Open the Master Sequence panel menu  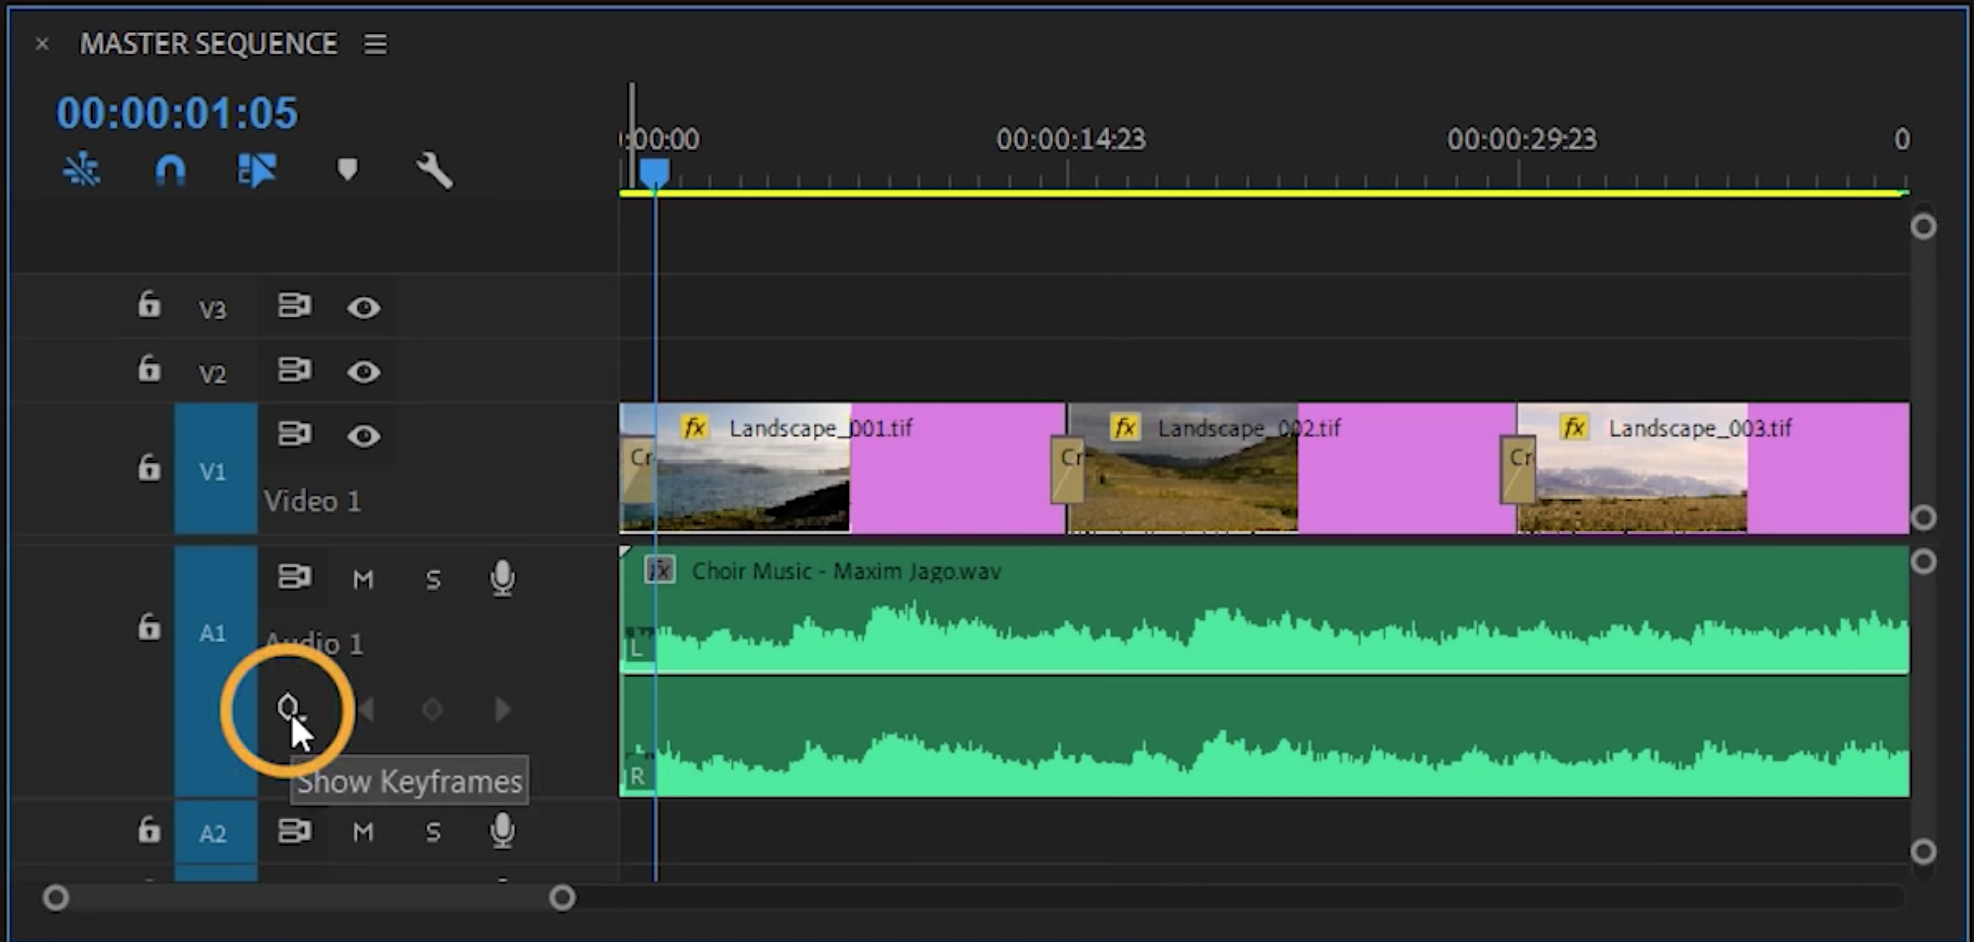click(x=375, y=44)
